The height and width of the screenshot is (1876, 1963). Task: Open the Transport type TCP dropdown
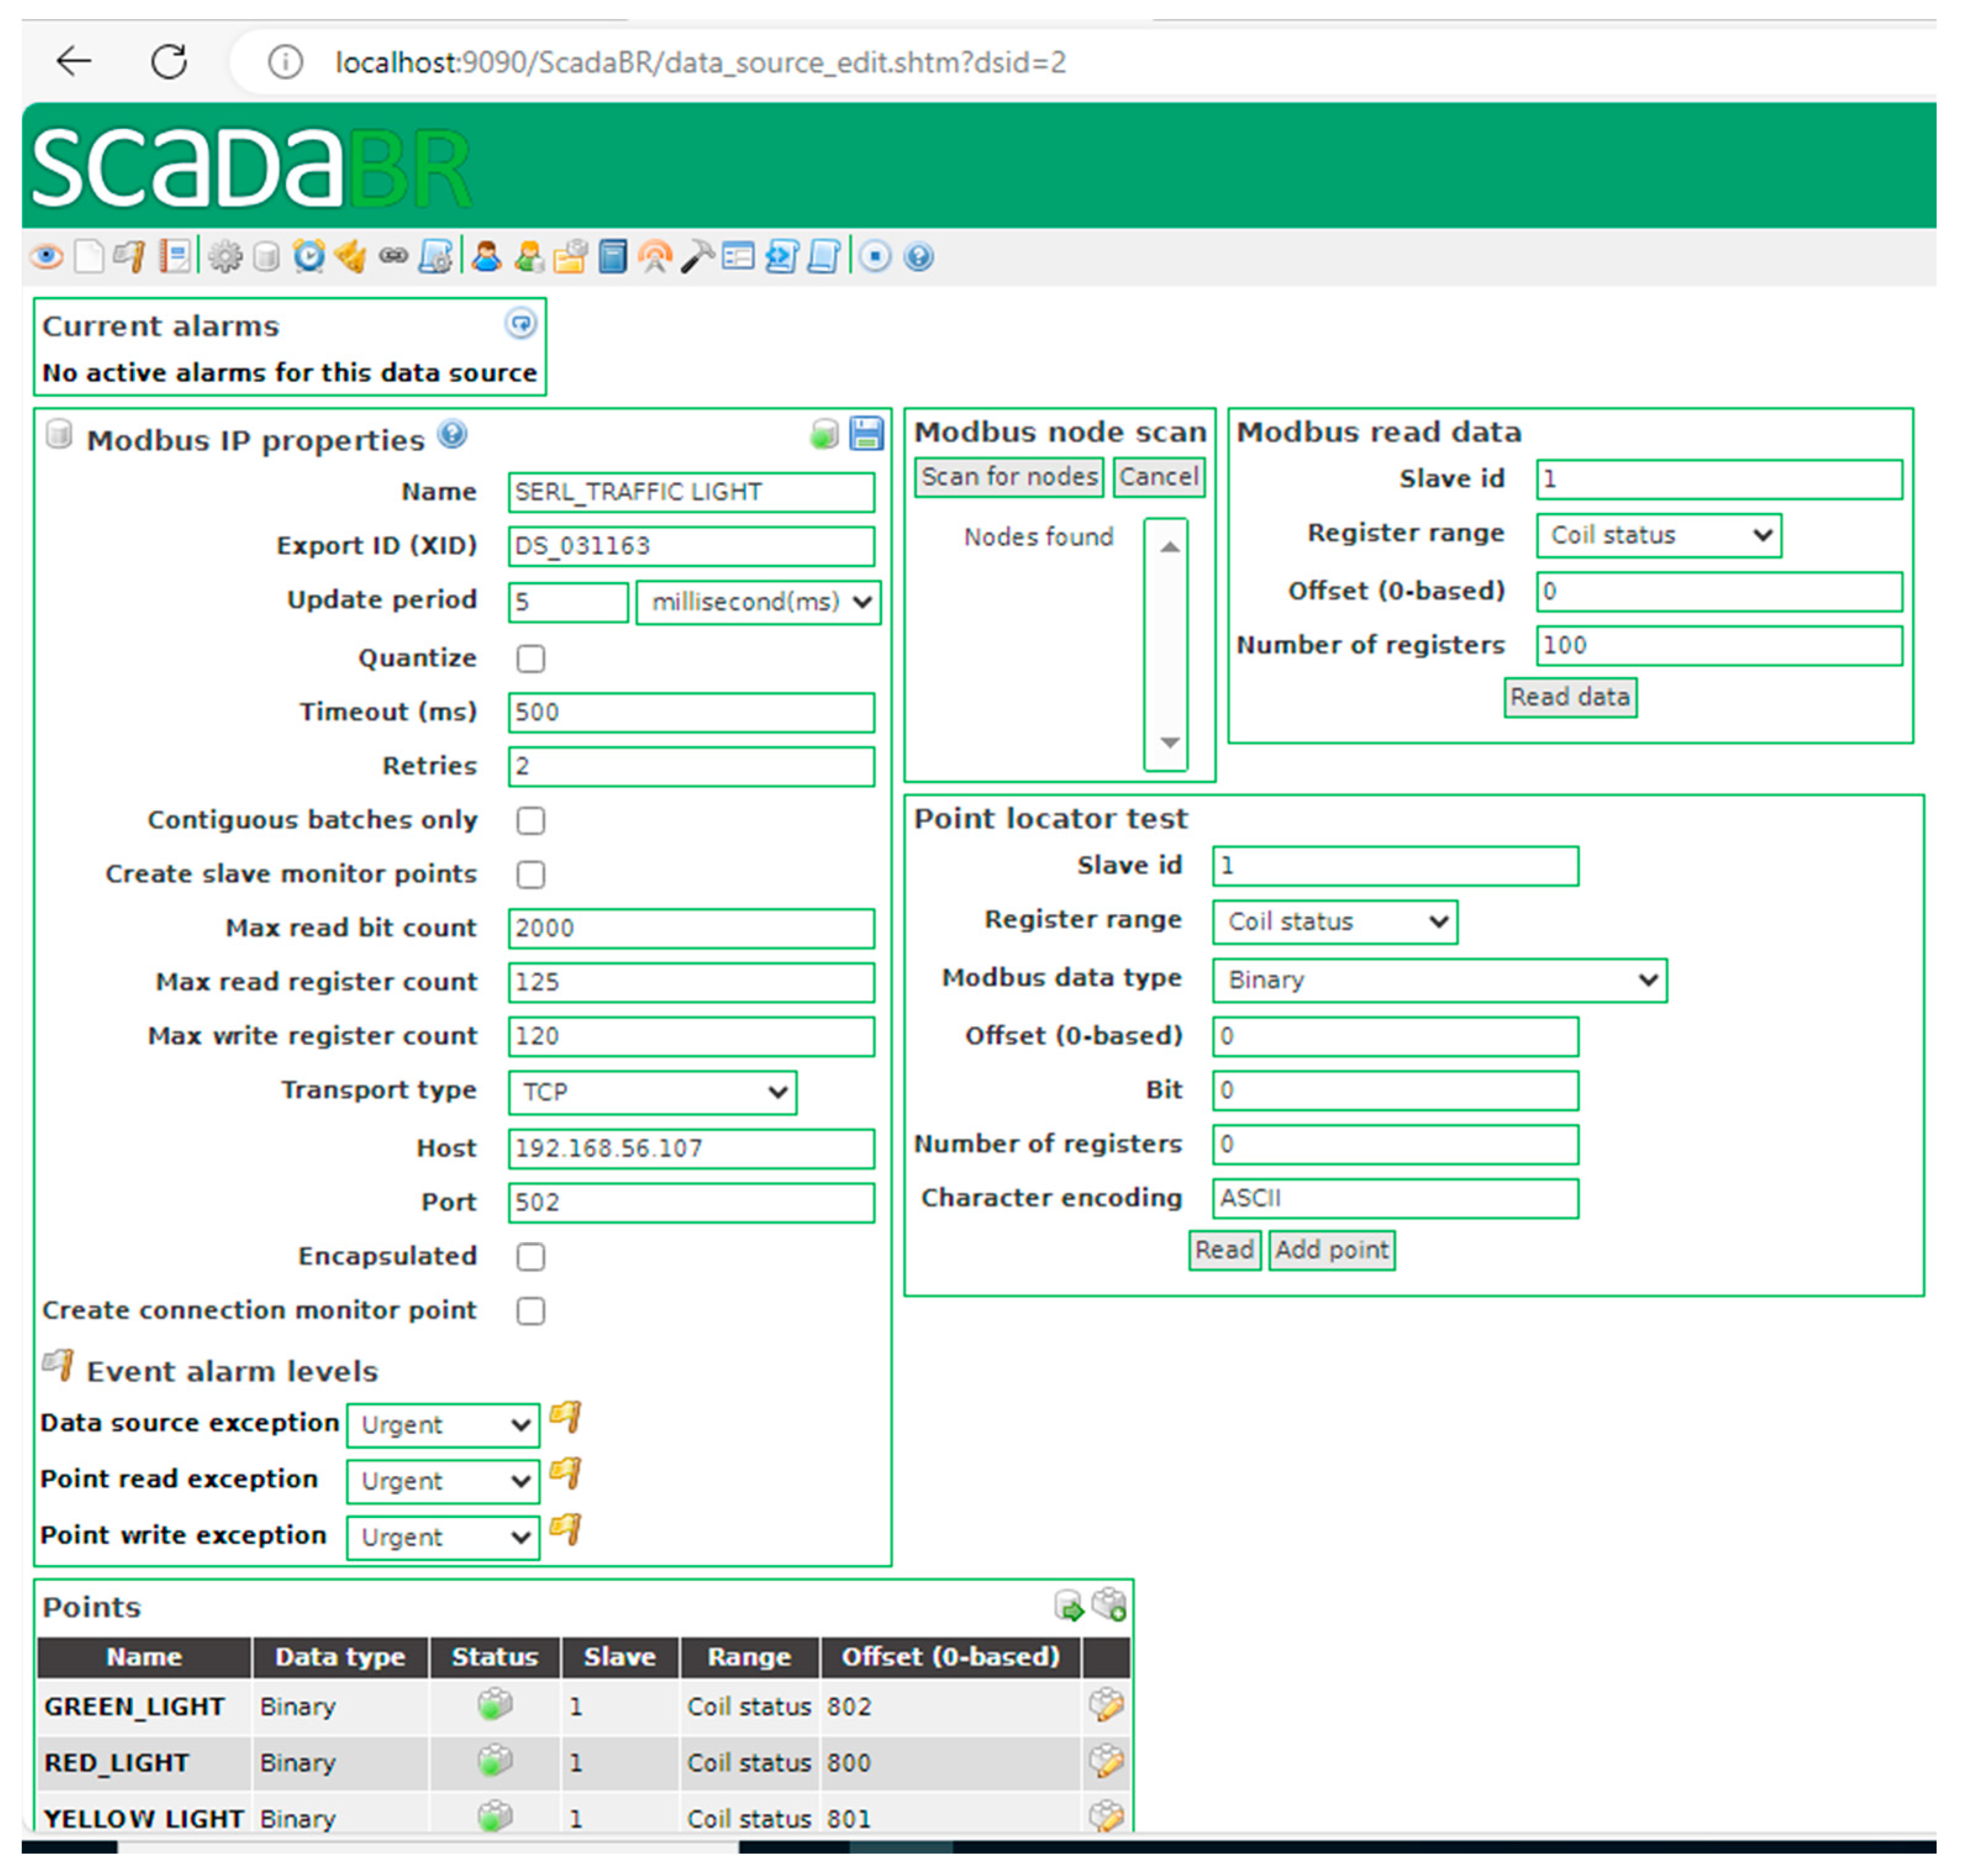point(652,1092)
